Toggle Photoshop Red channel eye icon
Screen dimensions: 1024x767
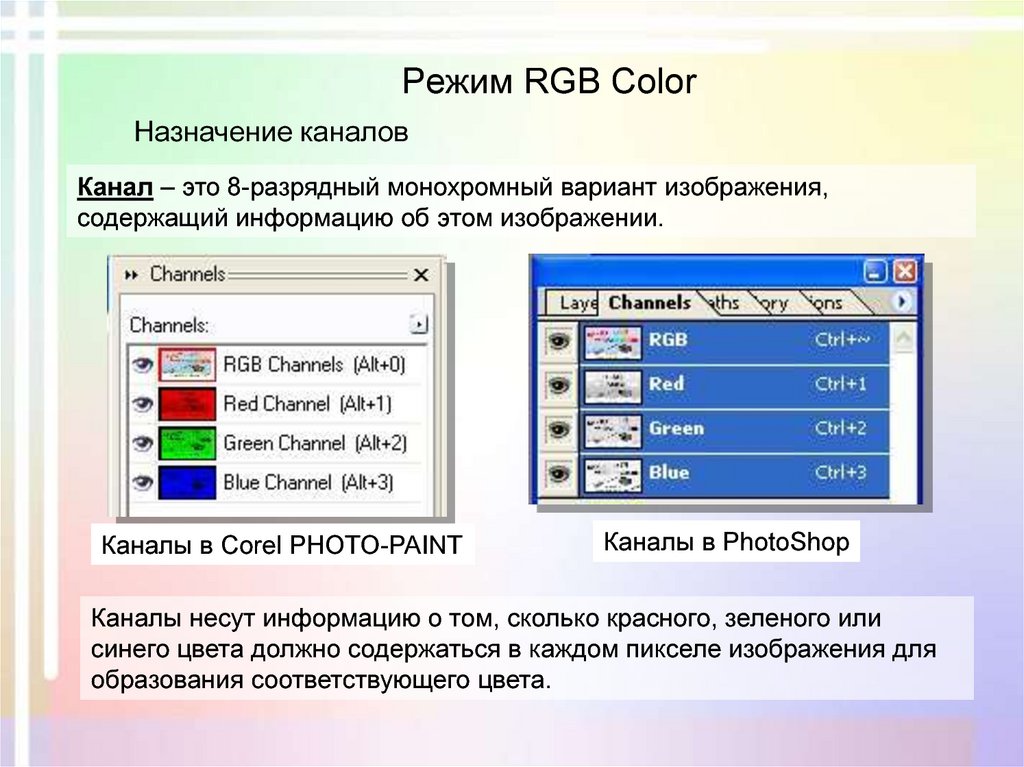tap(560, 384)
